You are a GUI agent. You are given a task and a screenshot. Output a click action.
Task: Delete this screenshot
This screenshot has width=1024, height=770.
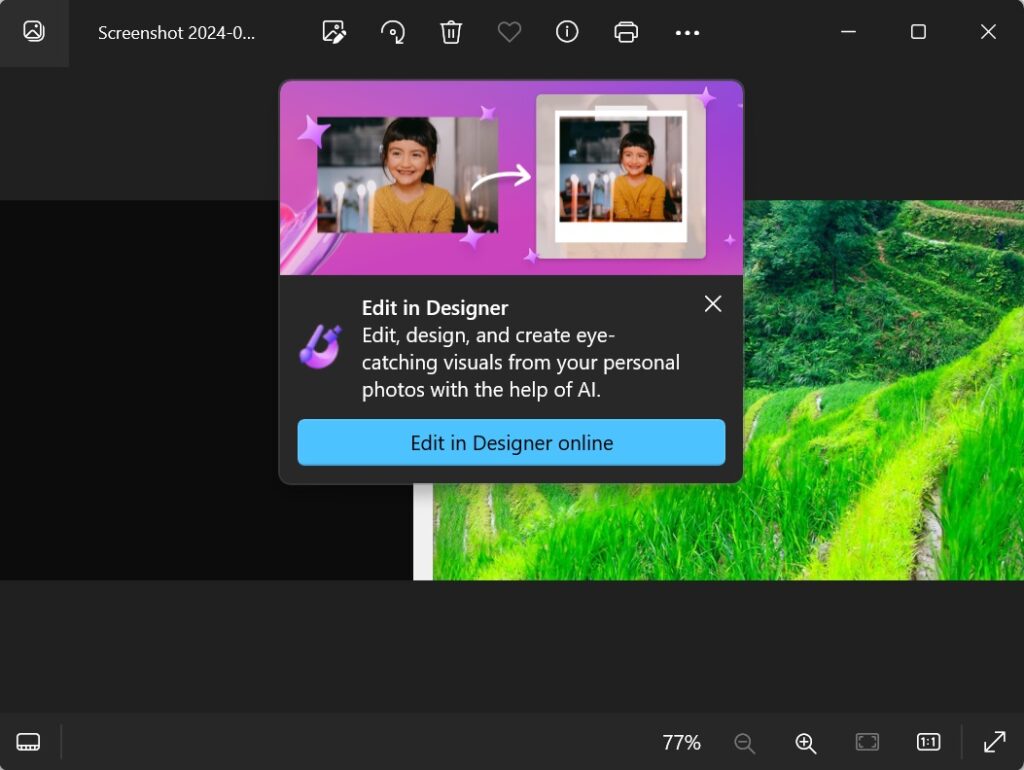(450, 32)
